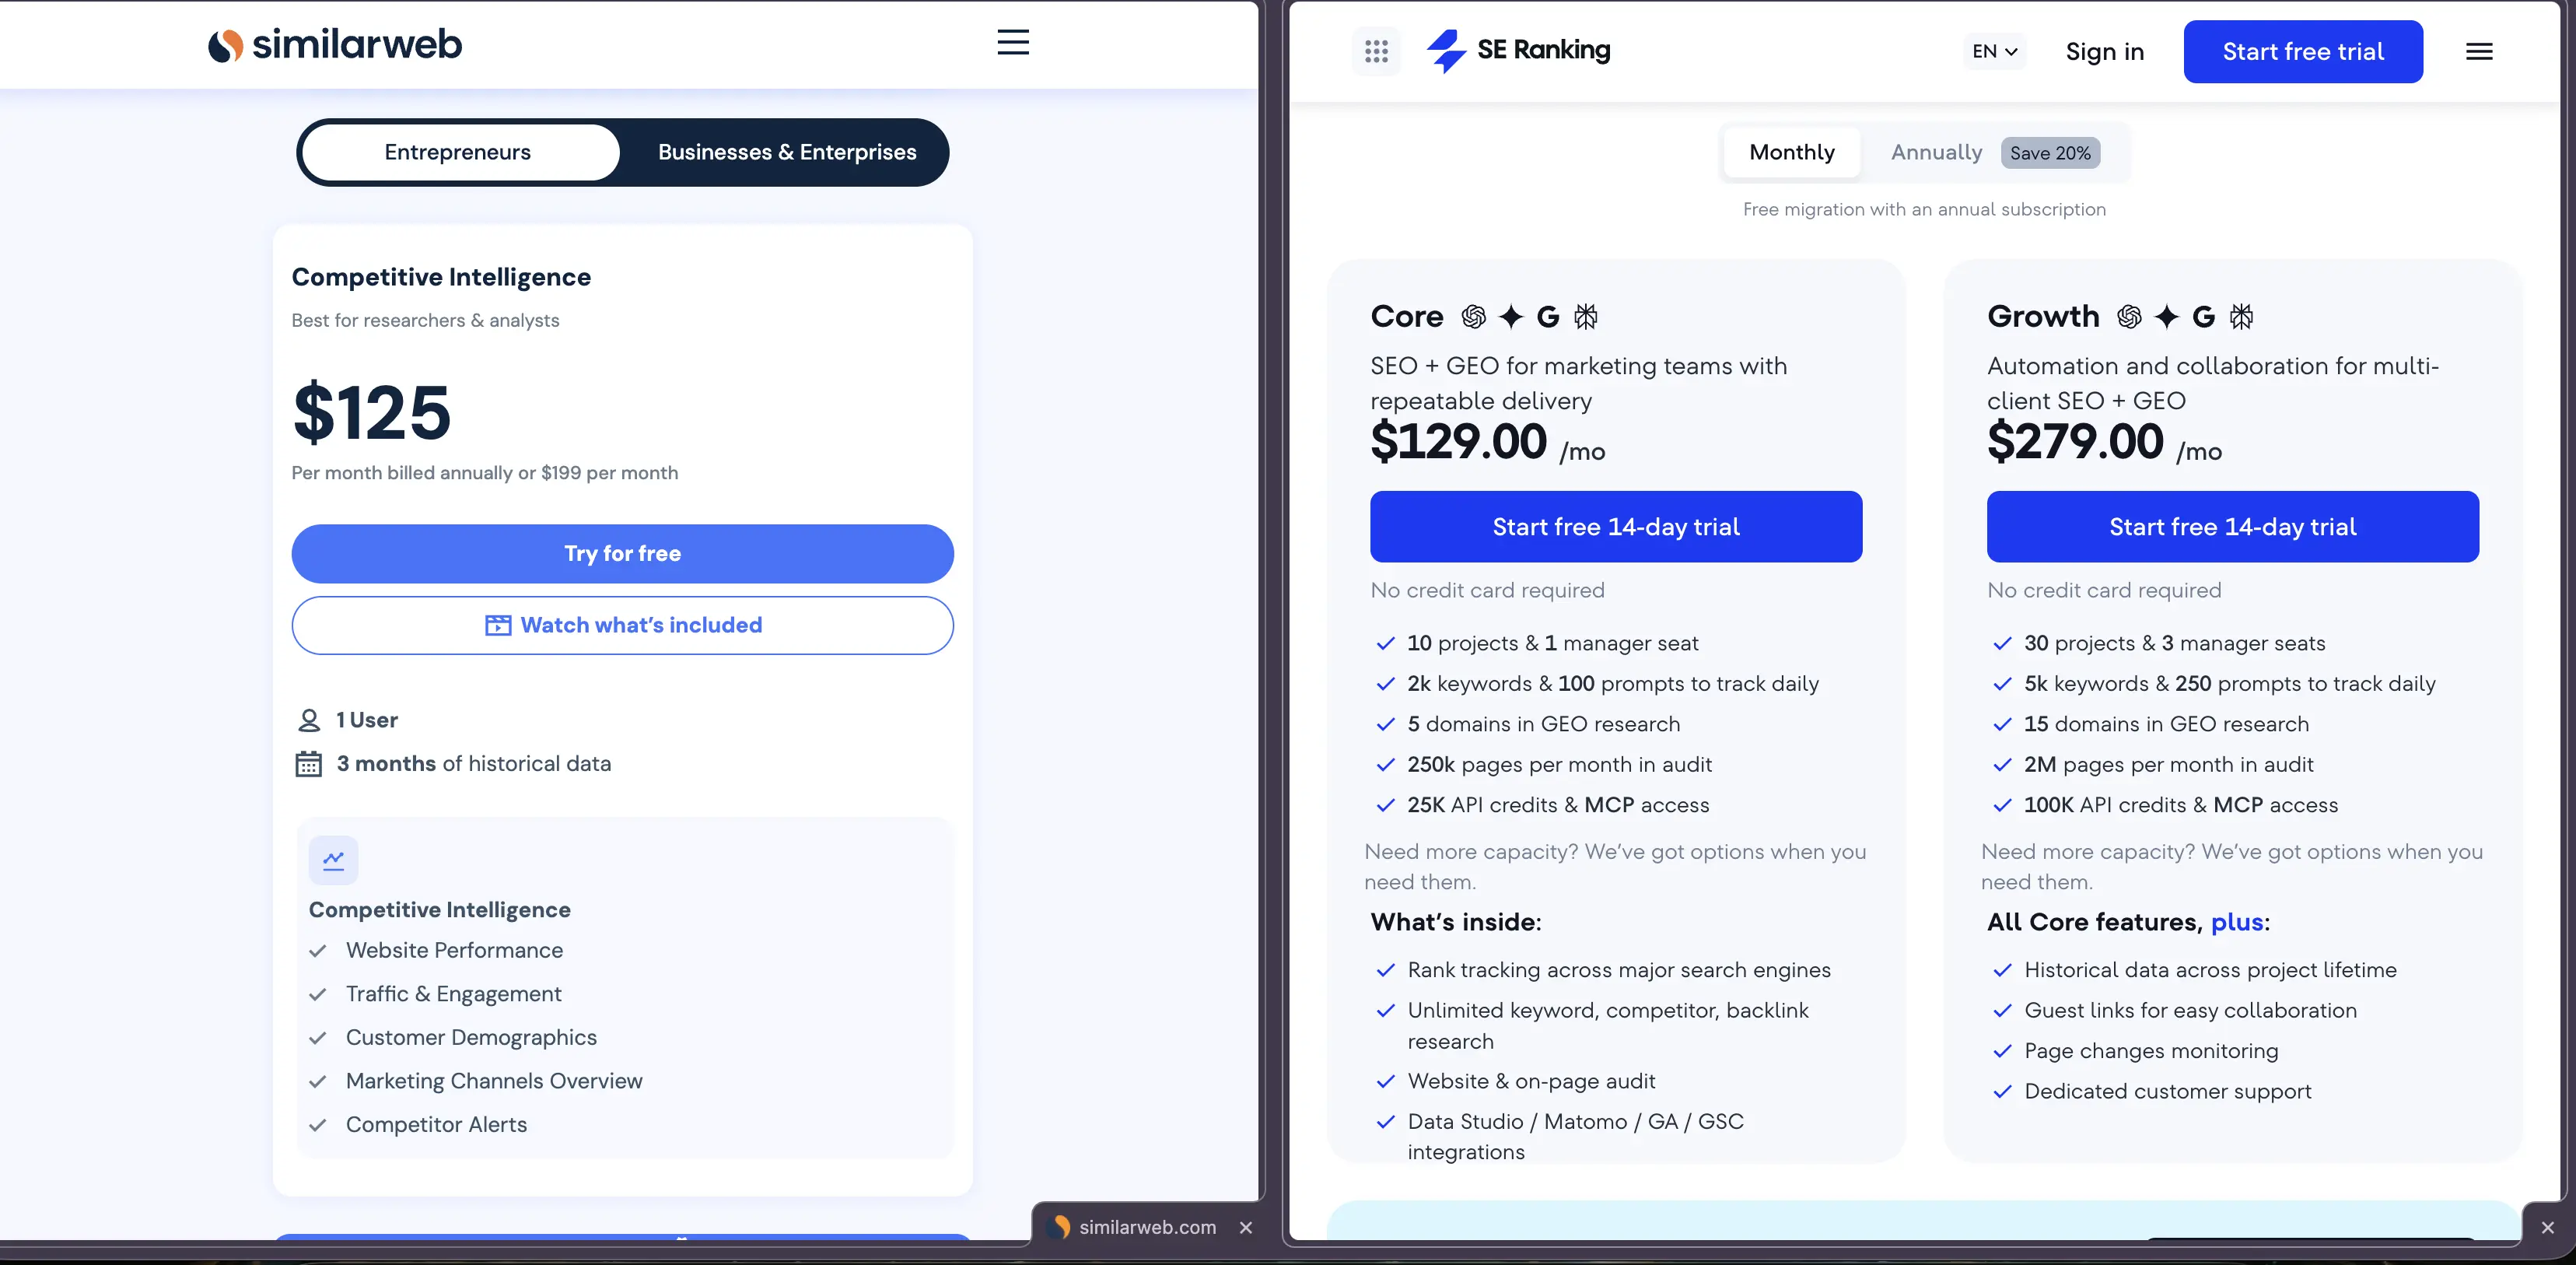This screenshot has height=1265, width=2576.
Task: Click the SE Ranking logo
Action: coord(1518,50)
